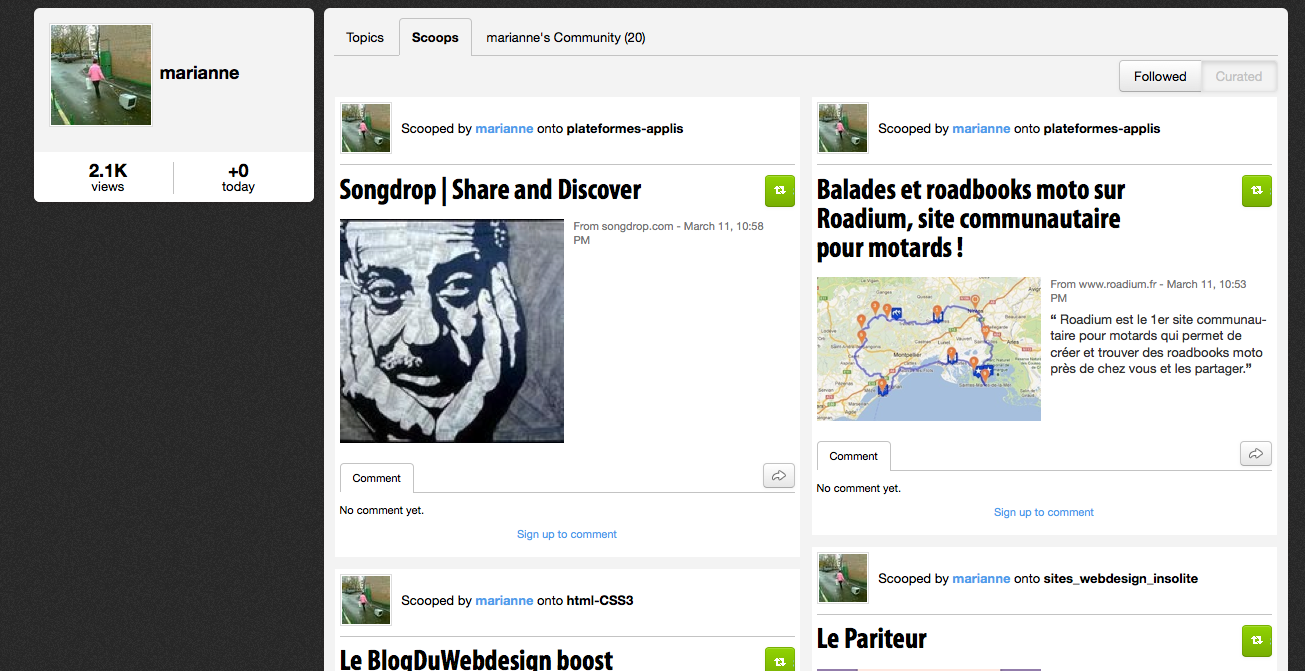The width and height of the screenshot is (1305, 671).
Task: Click Sign up to comment under the Roadium post
Action: pyautogui.click(x=1044, y=512)
